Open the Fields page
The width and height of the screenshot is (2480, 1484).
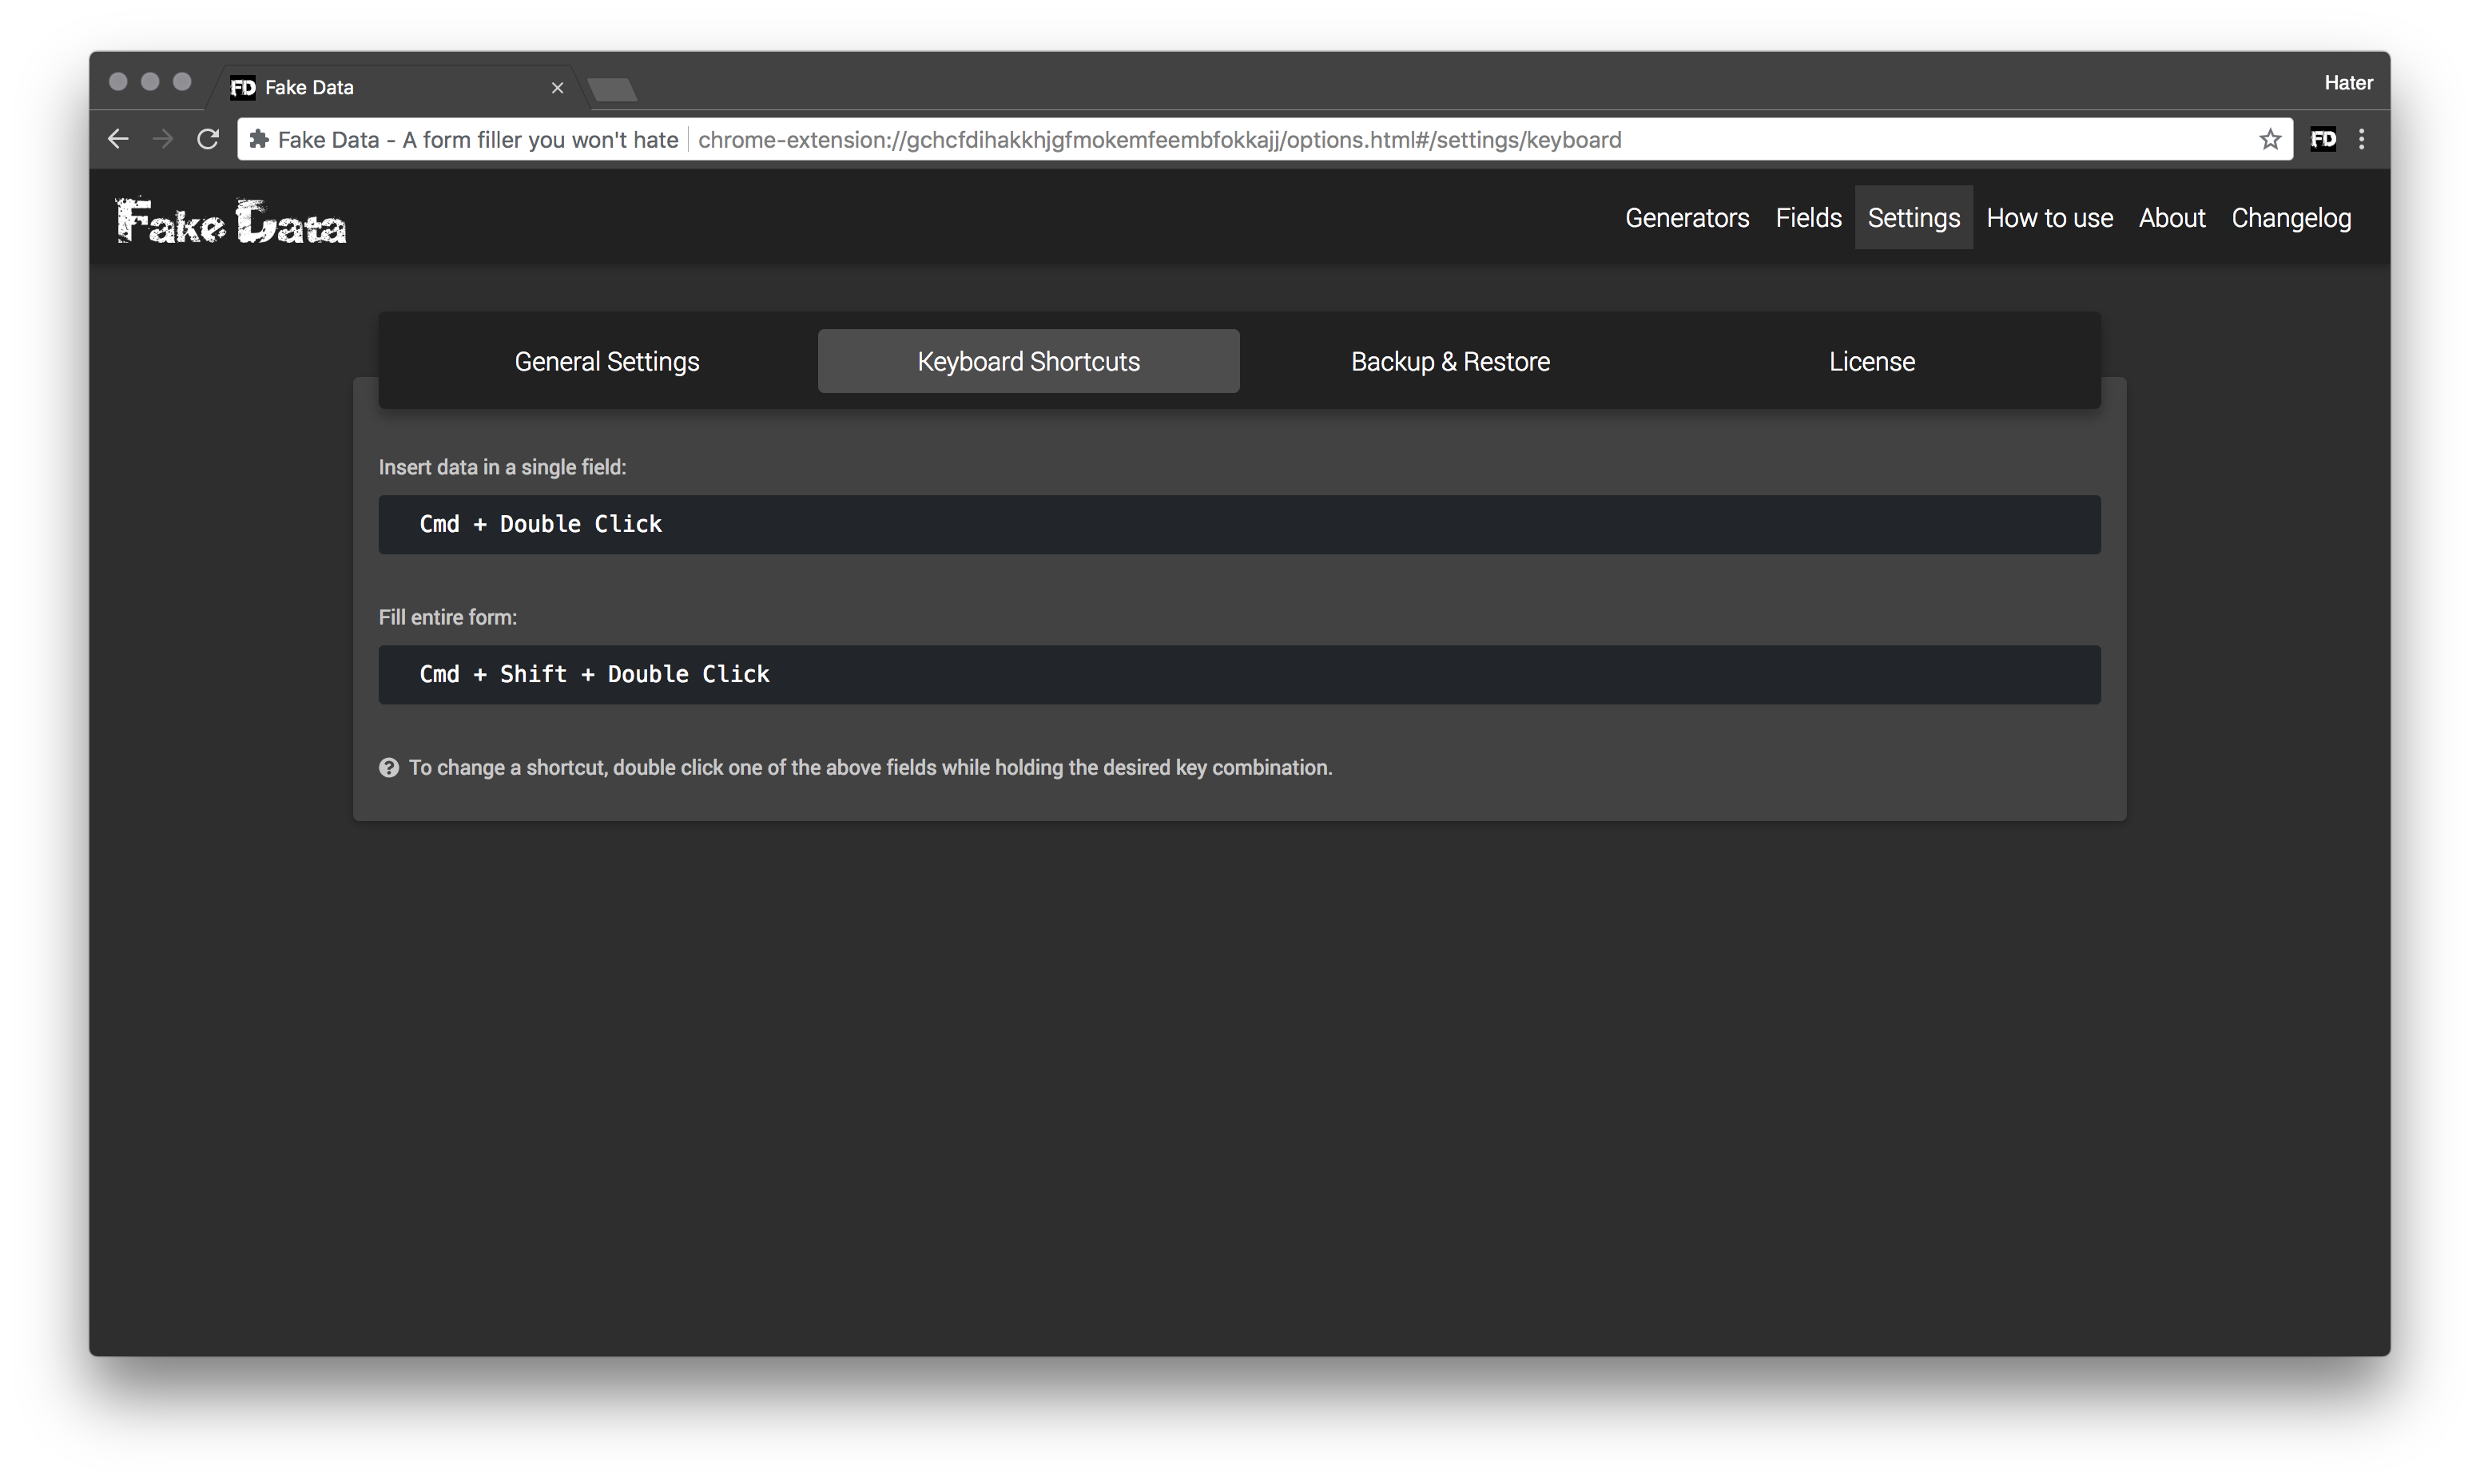click(1808, 217)
